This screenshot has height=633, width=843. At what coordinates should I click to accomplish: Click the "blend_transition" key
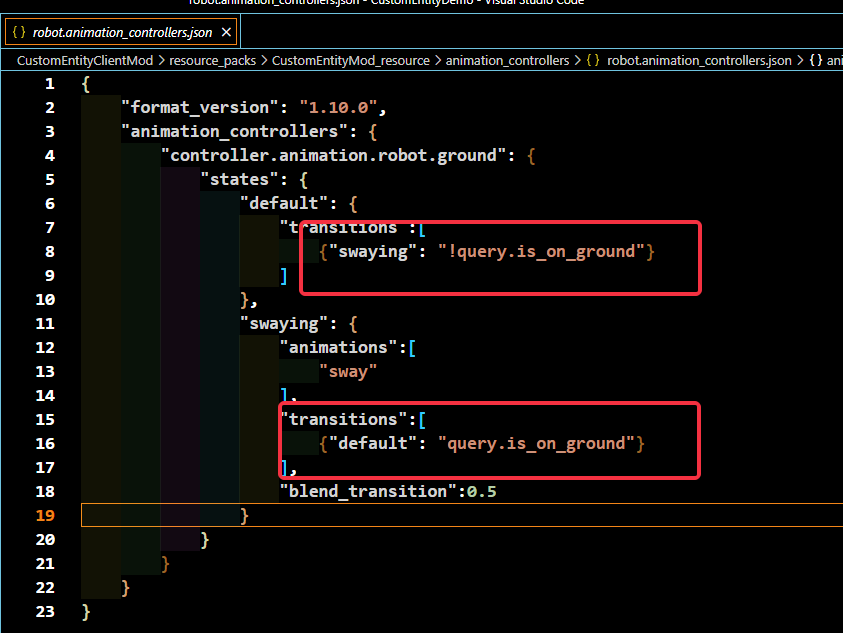click(x=368, y=492)
